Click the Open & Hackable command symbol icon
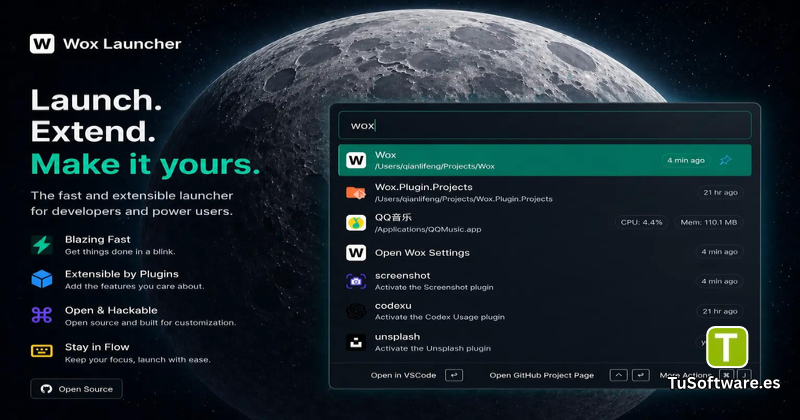The height and width of the screenshot is (420, 800). (x=42, y=315)
